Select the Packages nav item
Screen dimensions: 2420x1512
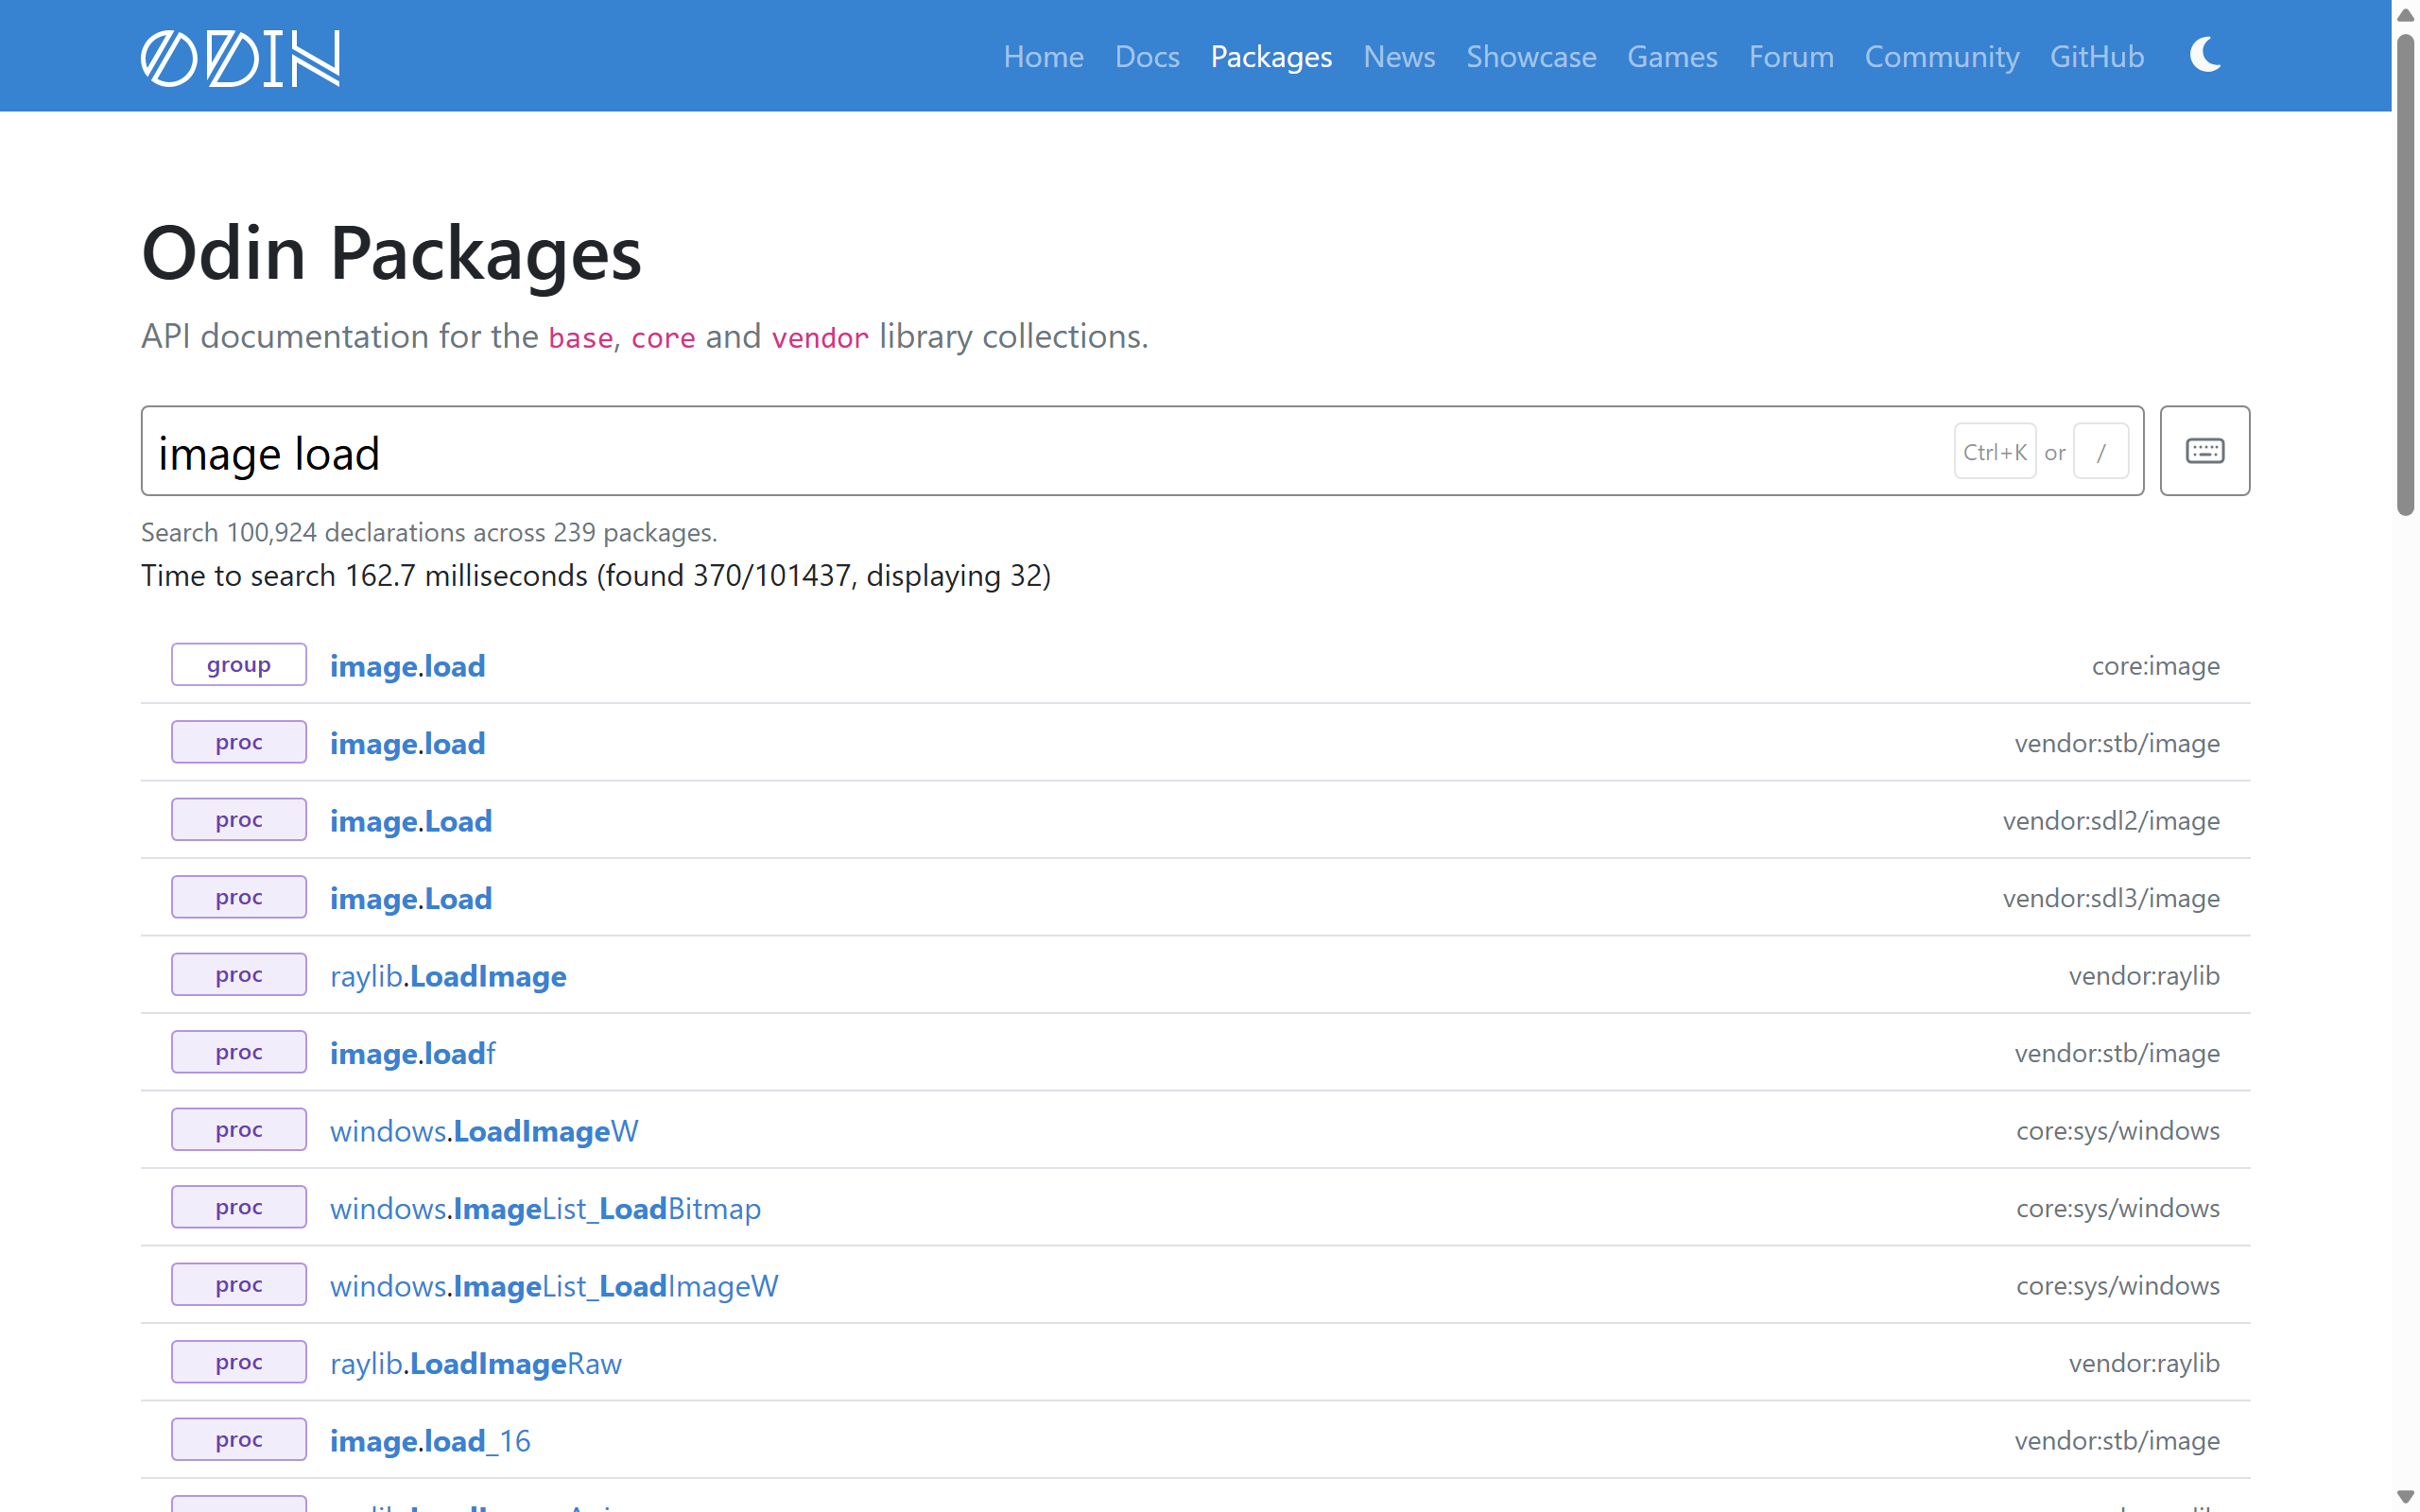[1271, 56]
